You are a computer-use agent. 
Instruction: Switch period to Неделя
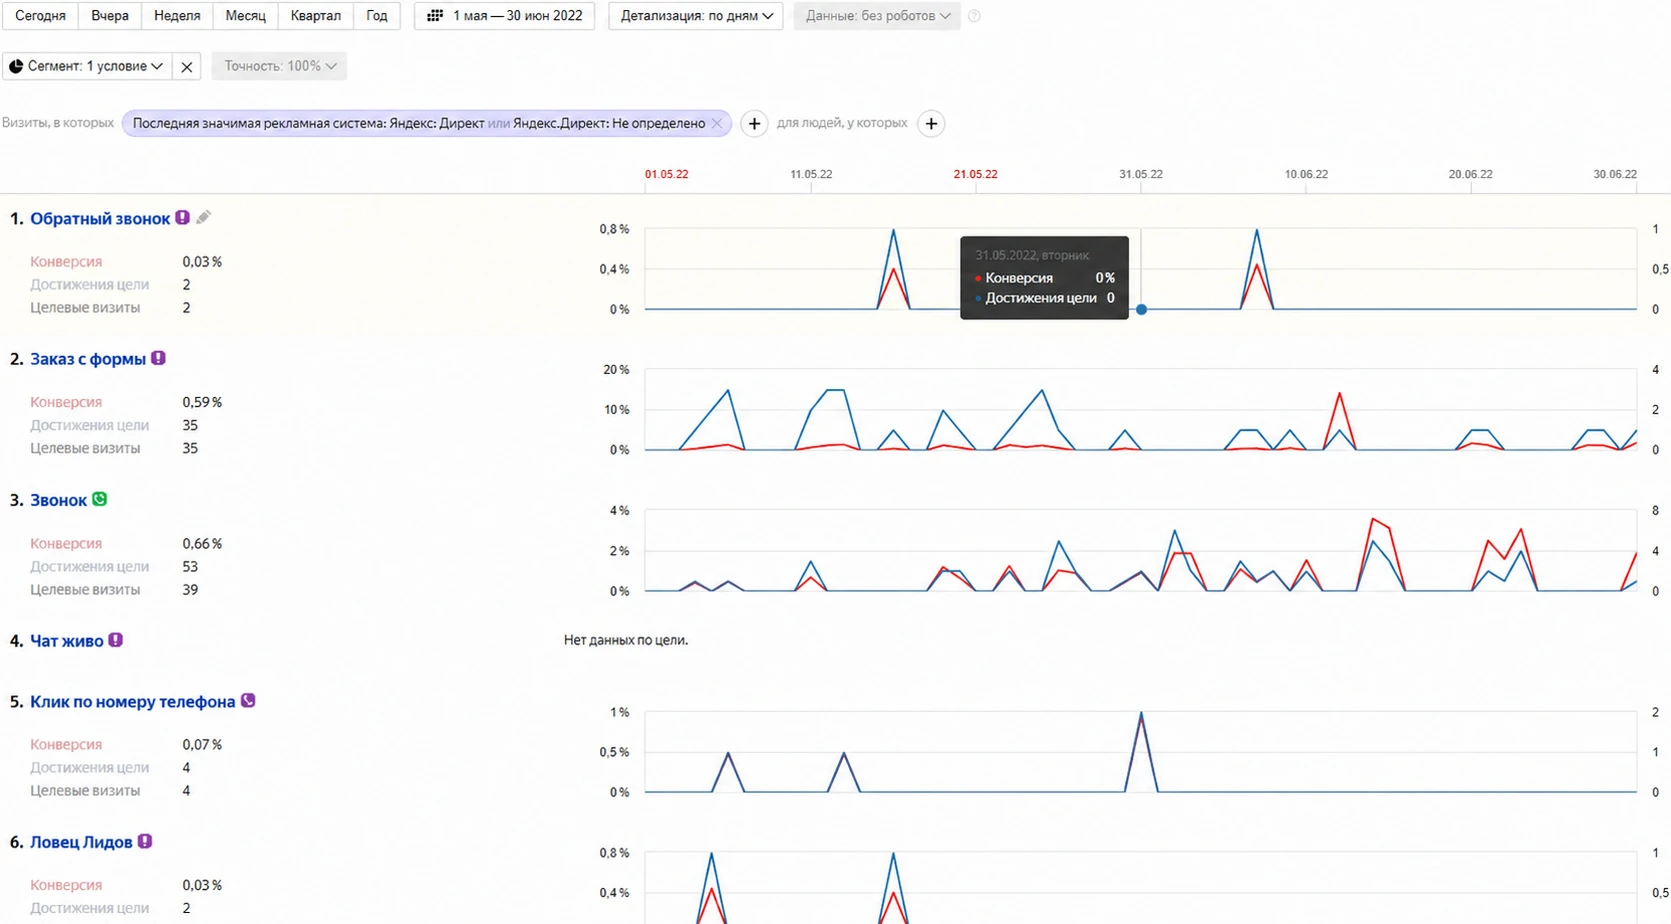coord(177,16)
